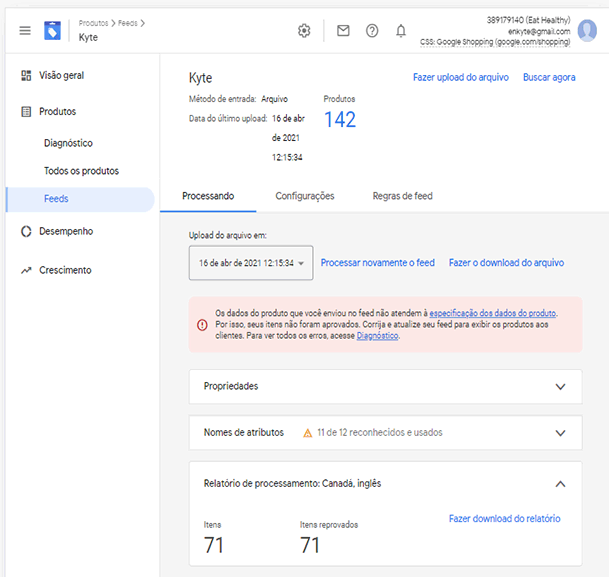Go to Diagnóstico in the sidebar
This screenshot has width=609, height=577.
tap(68, 143)
